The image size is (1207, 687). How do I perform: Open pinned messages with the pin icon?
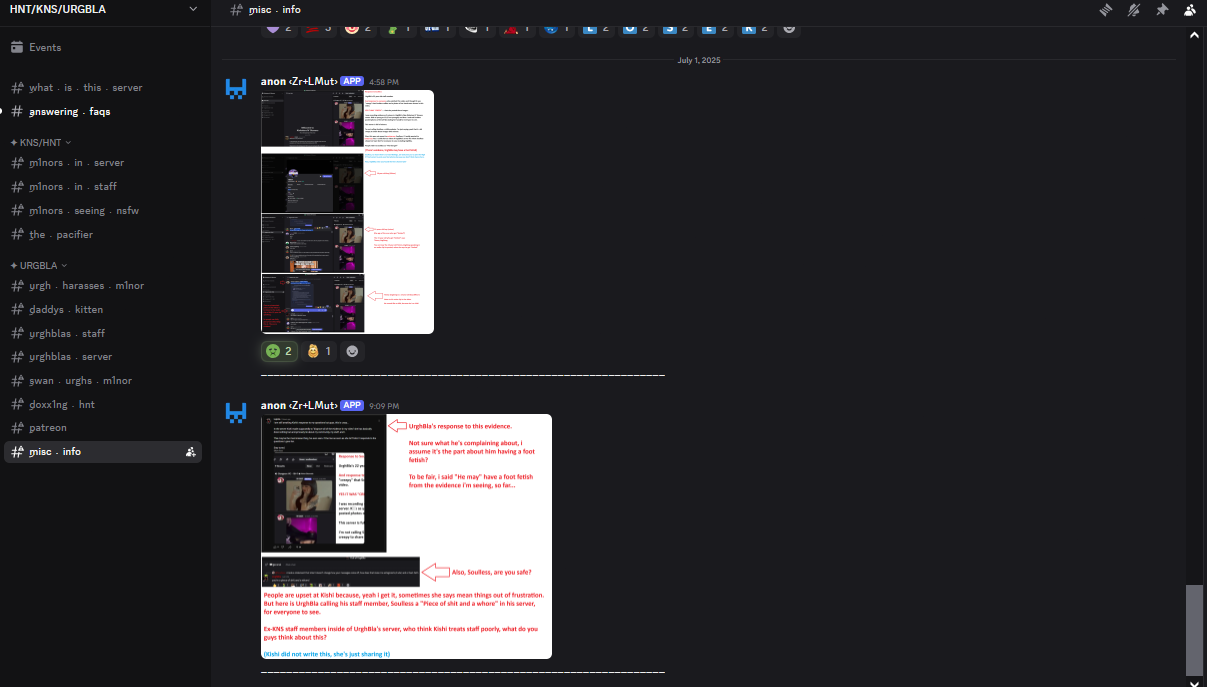tap(1162, 10)
